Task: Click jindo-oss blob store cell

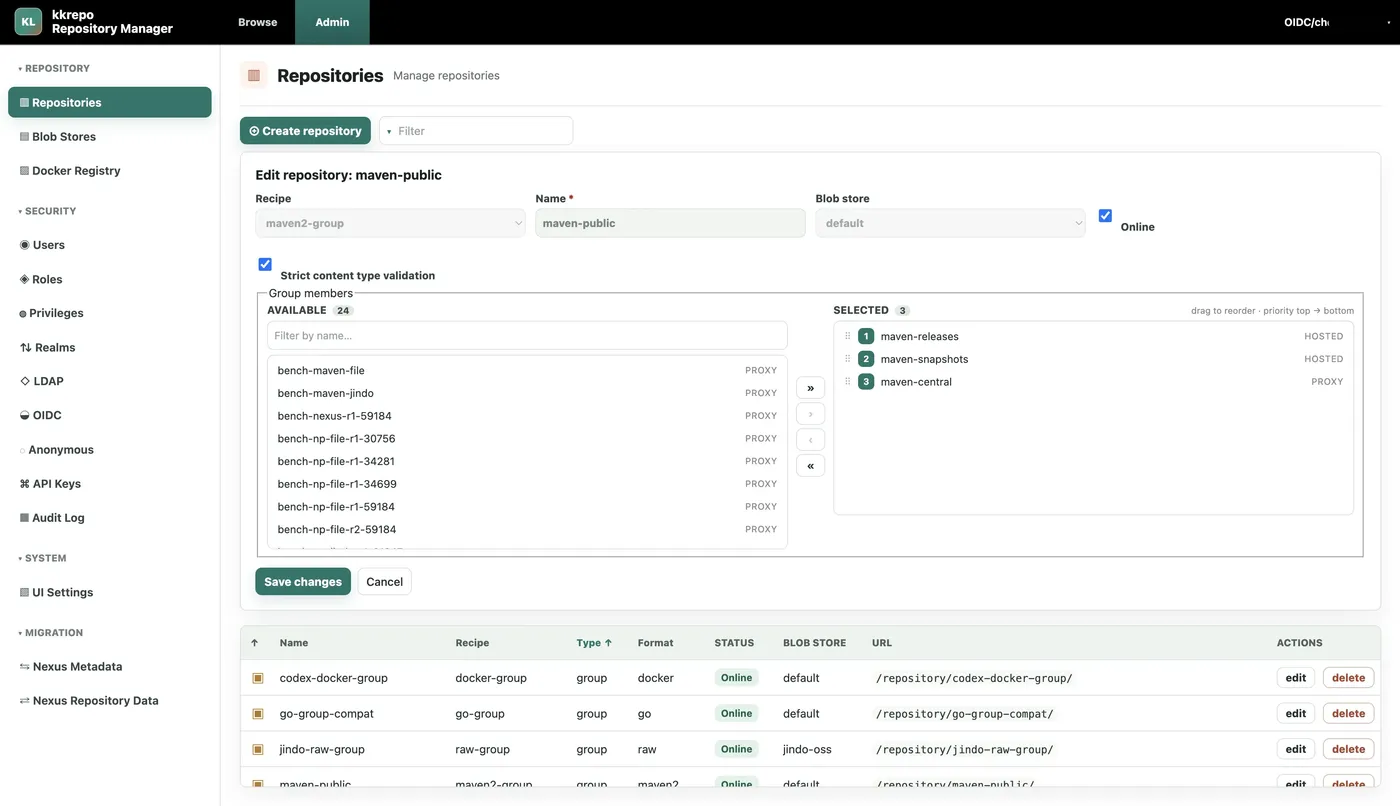Action: click(807, 749)
